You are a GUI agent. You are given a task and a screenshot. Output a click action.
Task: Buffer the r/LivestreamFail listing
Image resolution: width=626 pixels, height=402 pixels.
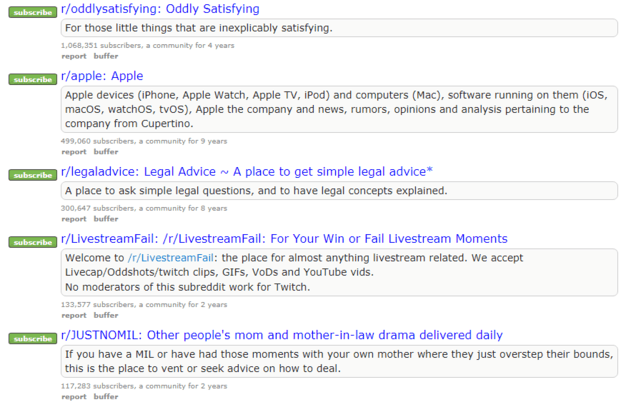click(105, 314)
